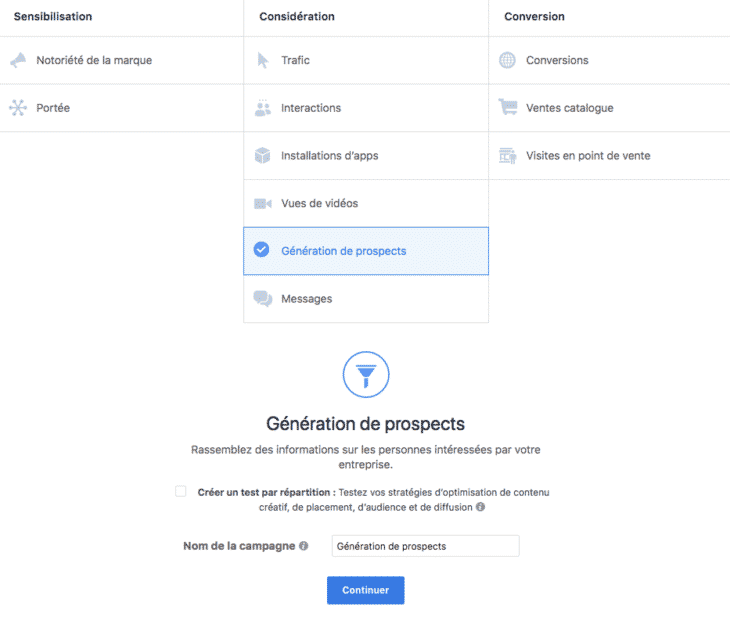Viewport: 730px width, 642px height.
Task: Click the Trafic cursor icon
Action: 263,61
